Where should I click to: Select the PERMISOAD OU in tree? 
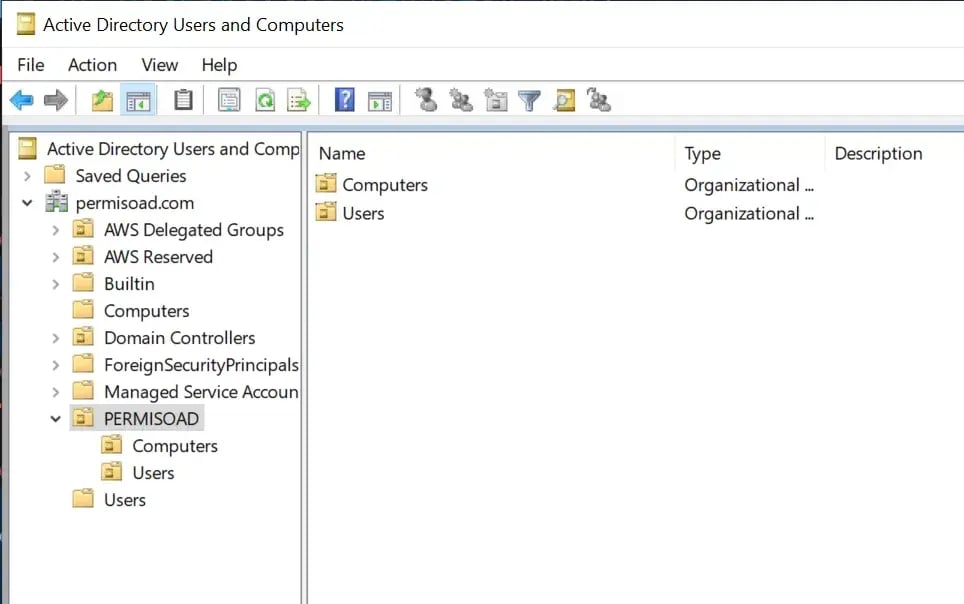pyautogui.click(x=151, y=419)
